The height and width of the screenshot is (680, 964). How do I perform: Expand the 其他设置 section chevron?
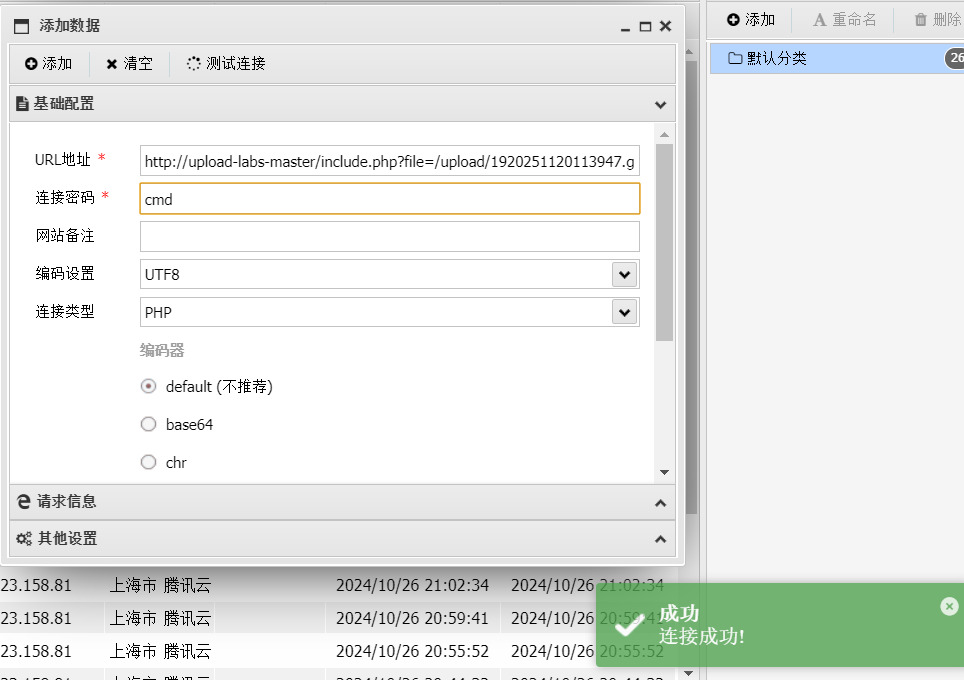coord(660,539)
